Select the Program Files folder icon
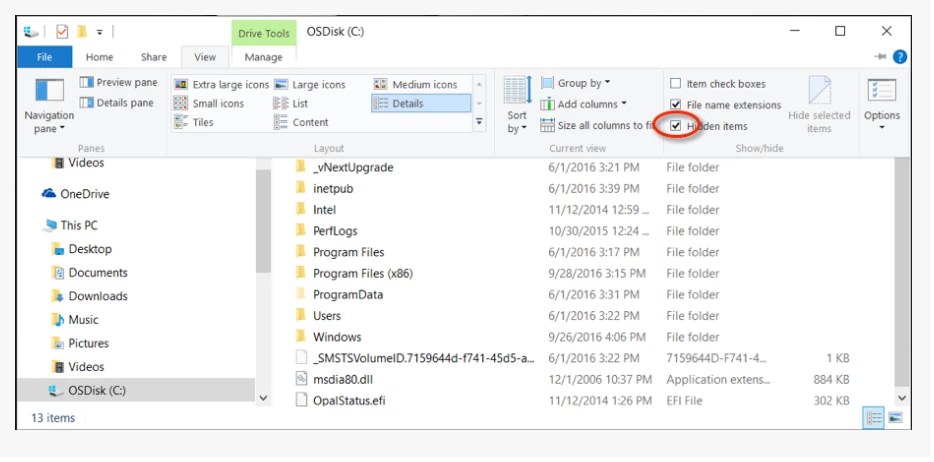 click(301, 252)
